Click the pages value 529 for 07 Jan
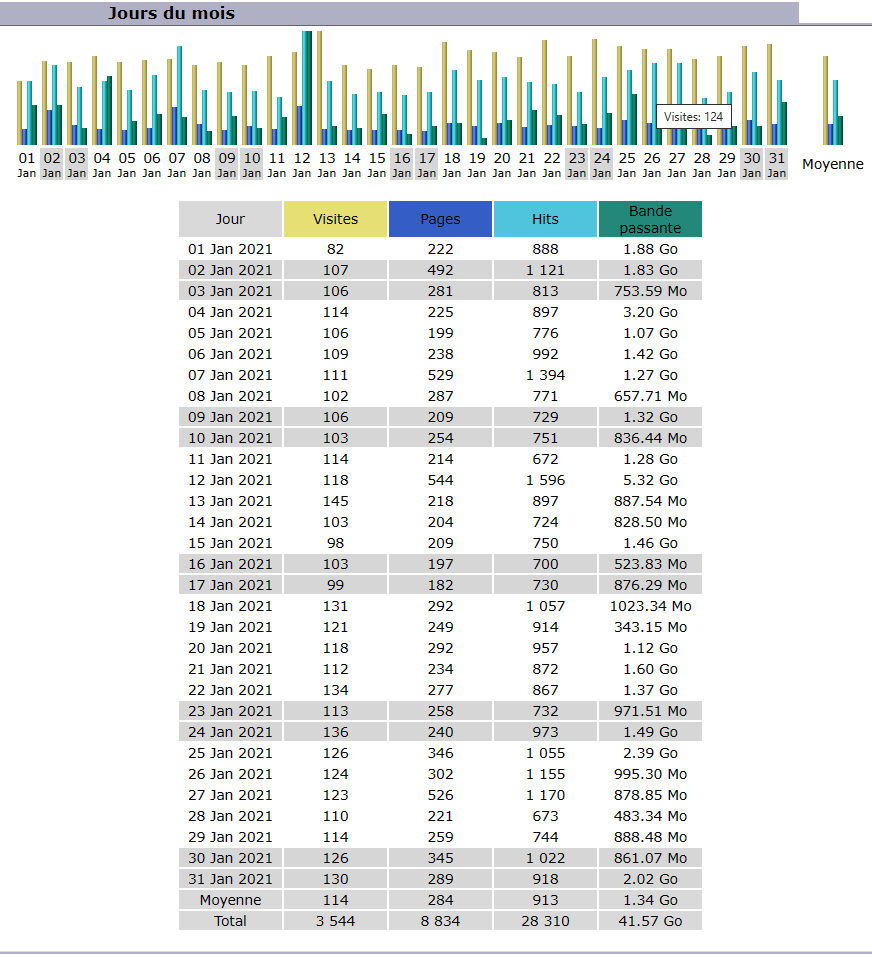This screenshot has height=957, width=872. (x=440, y=375)
